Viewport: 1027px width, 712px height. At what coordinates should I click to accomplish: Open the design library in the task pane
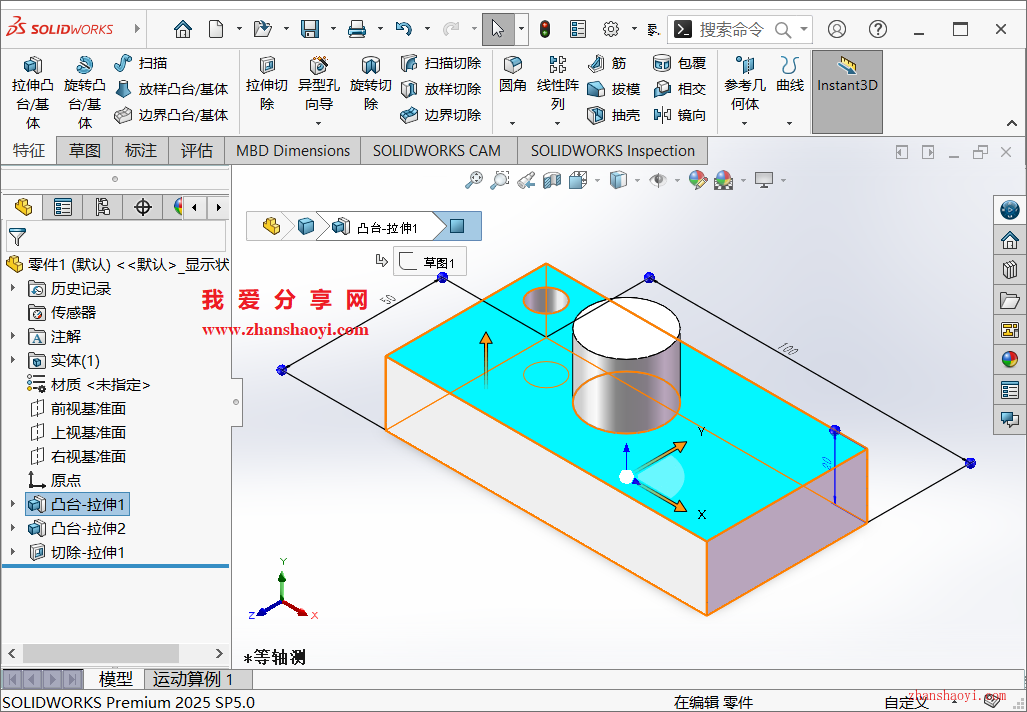[1009, 270]
